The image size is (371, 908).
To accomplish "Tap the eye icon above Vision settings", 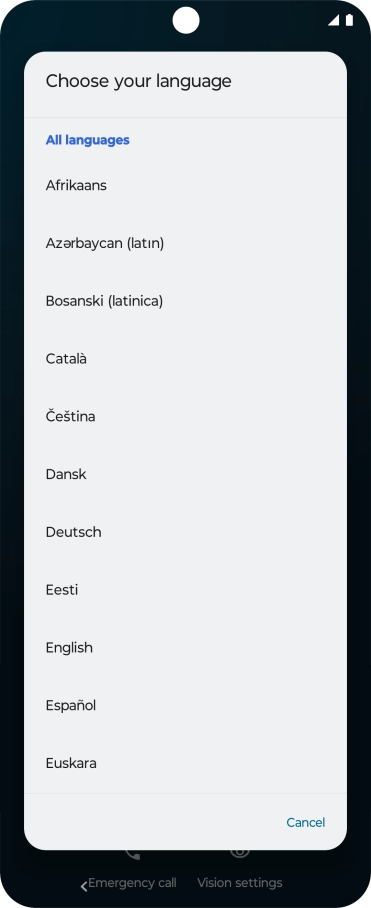I will [240, 854].
